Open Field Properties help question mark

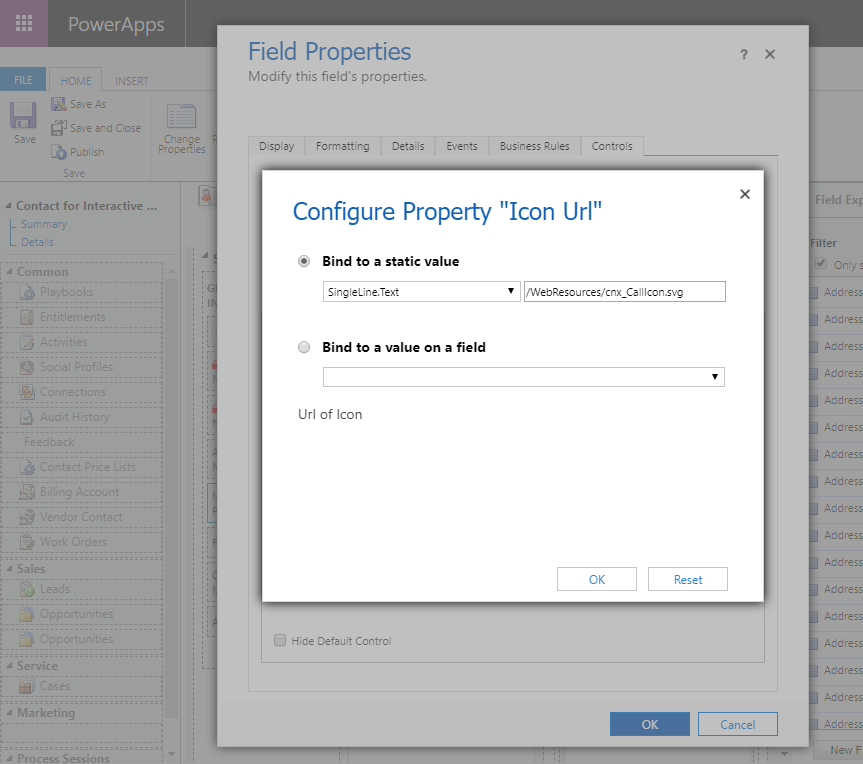pyautogui.click(x=744, y=54)
